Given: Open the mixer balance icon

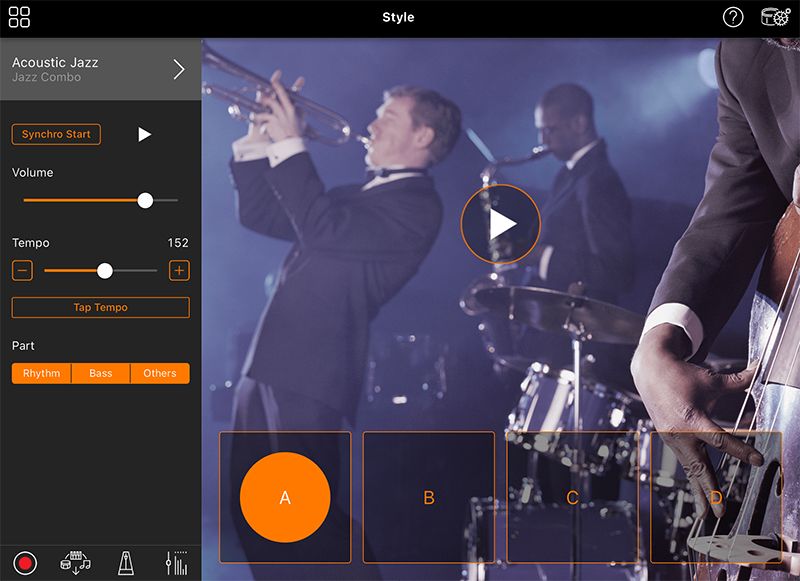Looking at the screenshot, I should point(176,562).
